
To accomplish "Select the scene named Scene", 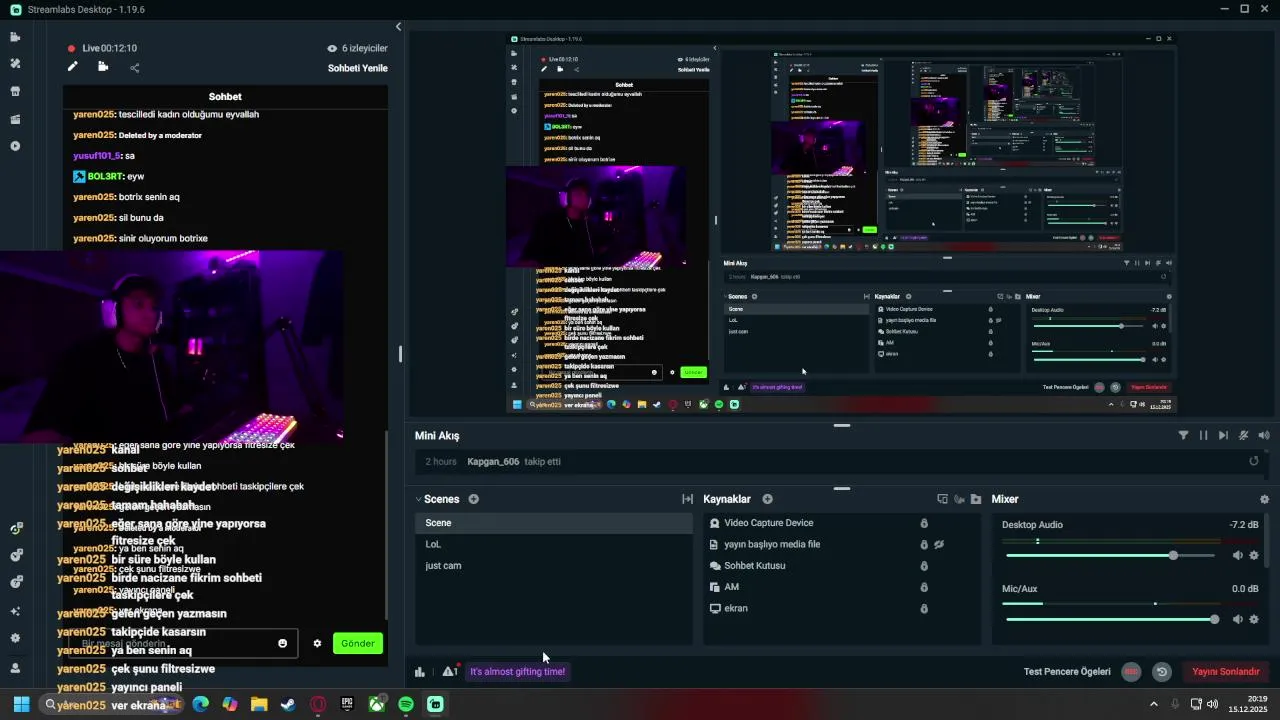I will click(554, 523).
